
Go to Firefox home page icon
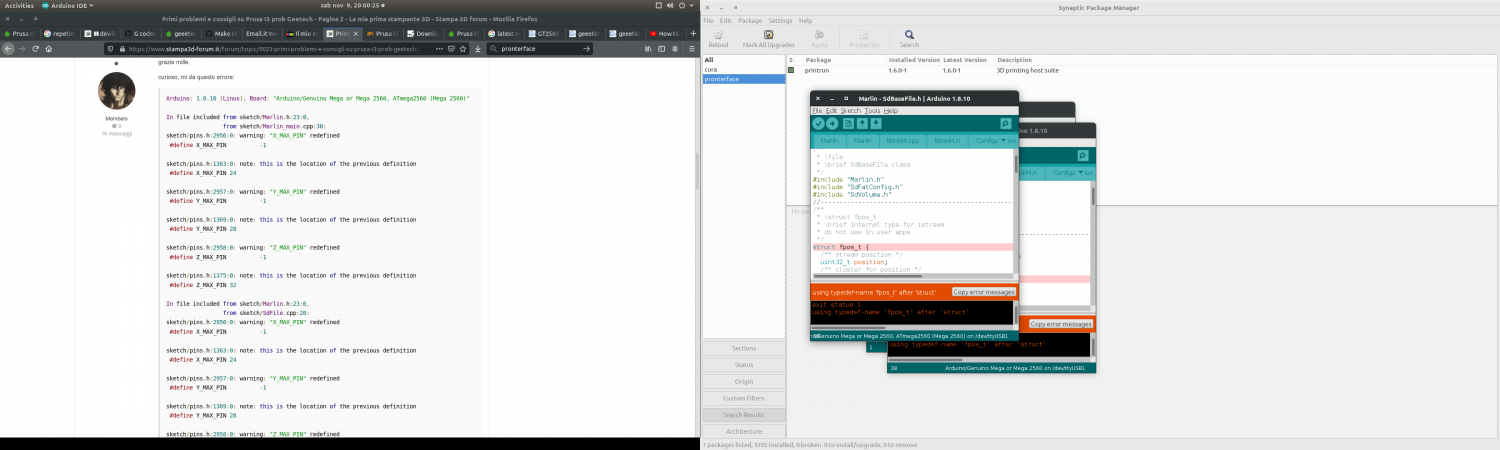click(49, 48)
